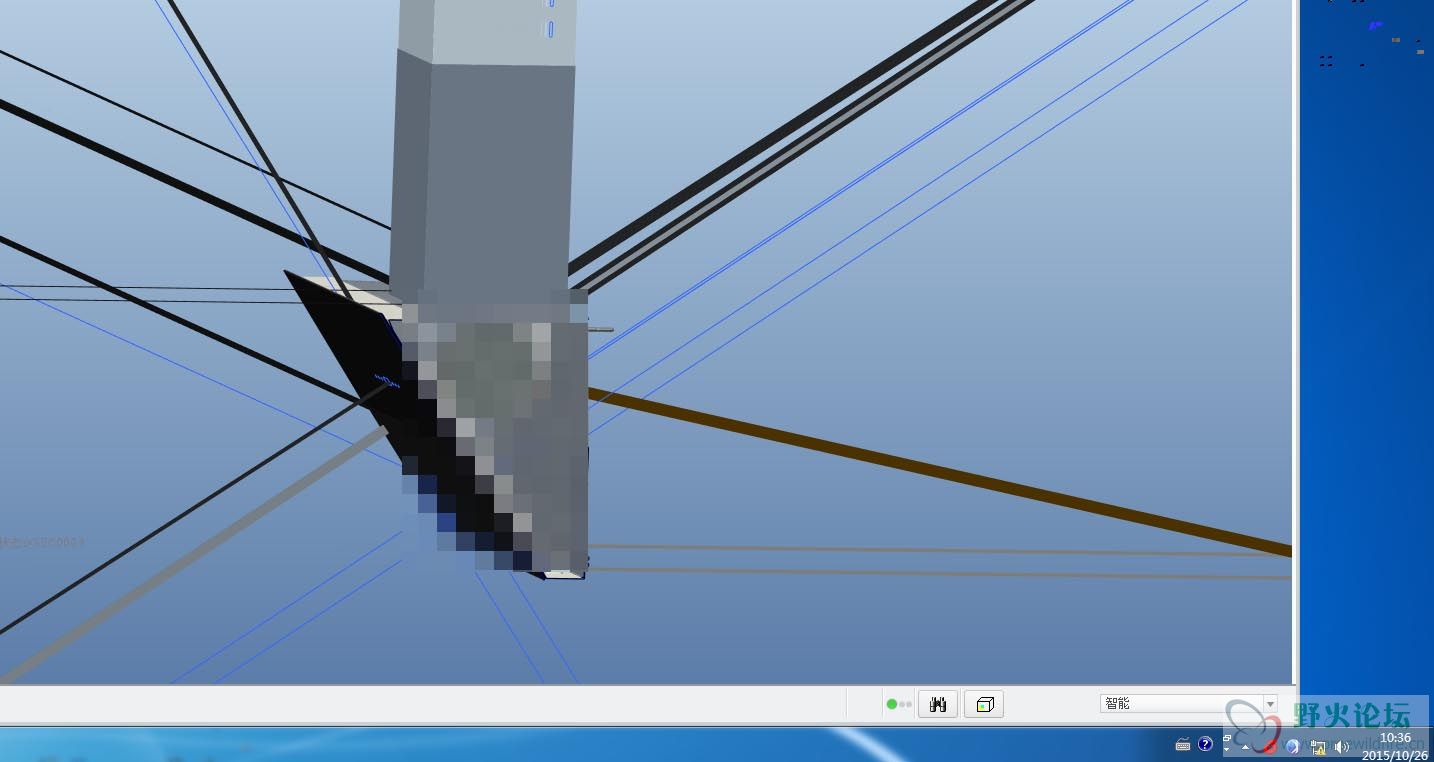Click the green regeneration status light
This screenshot has height=762, width=1434.
pyautogui.click(x=891, y=704)
